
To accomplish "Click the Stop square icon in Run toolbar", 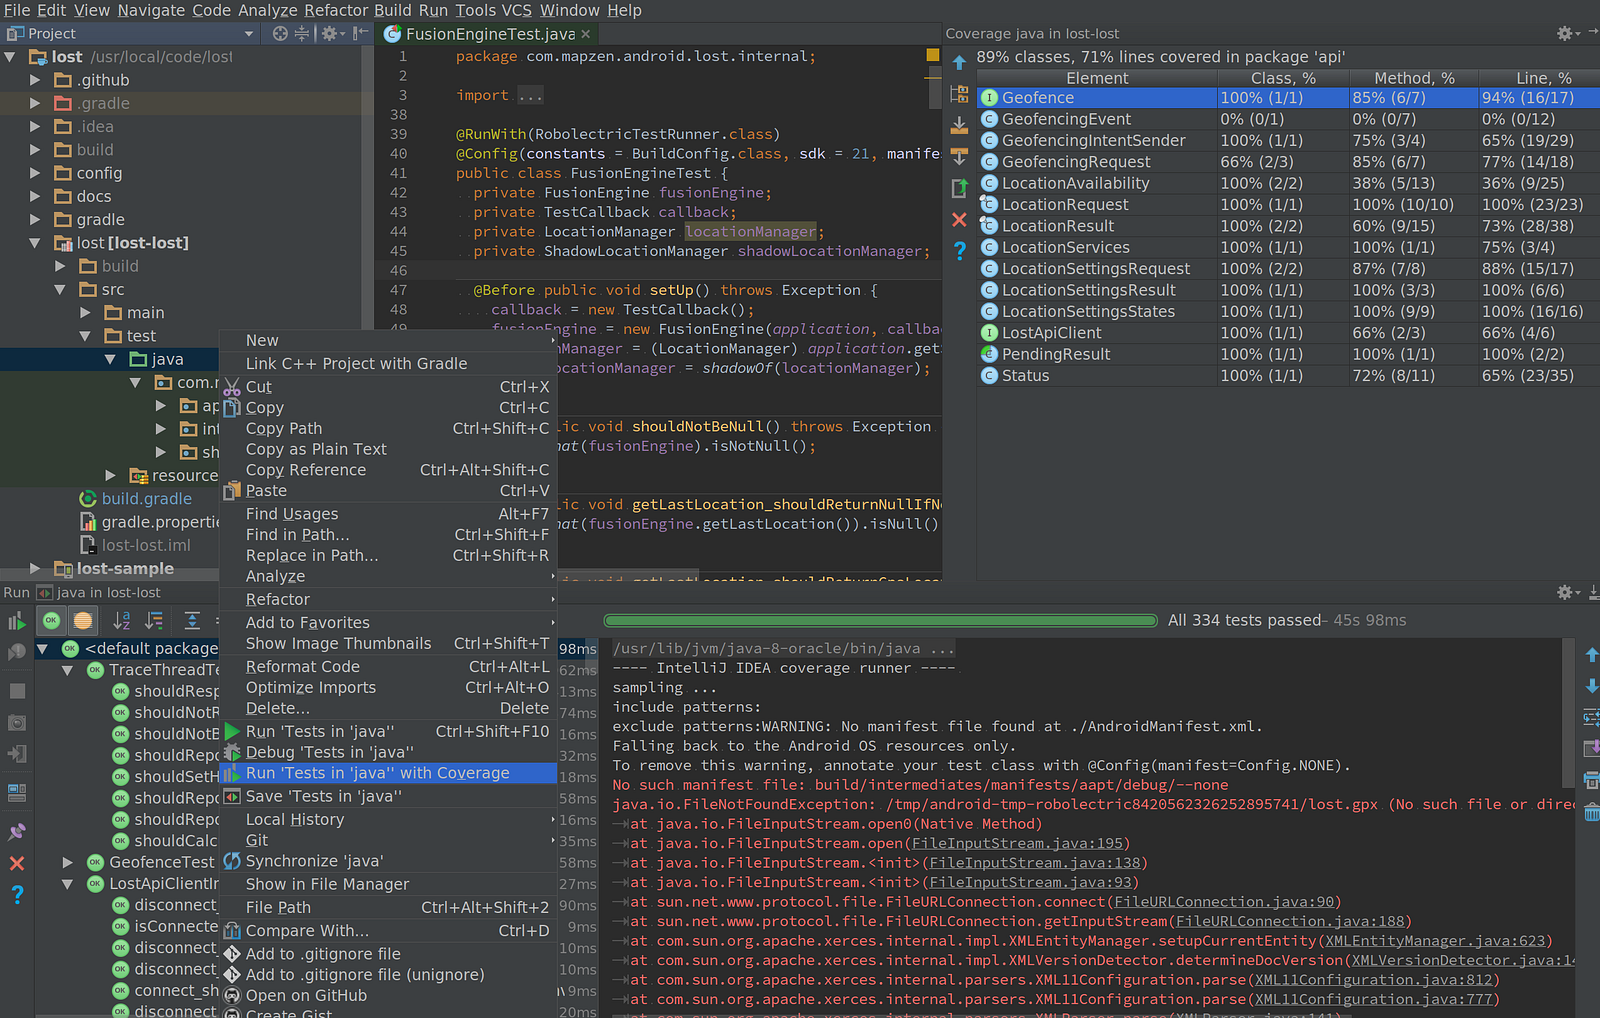I will (x=17, y=691).
